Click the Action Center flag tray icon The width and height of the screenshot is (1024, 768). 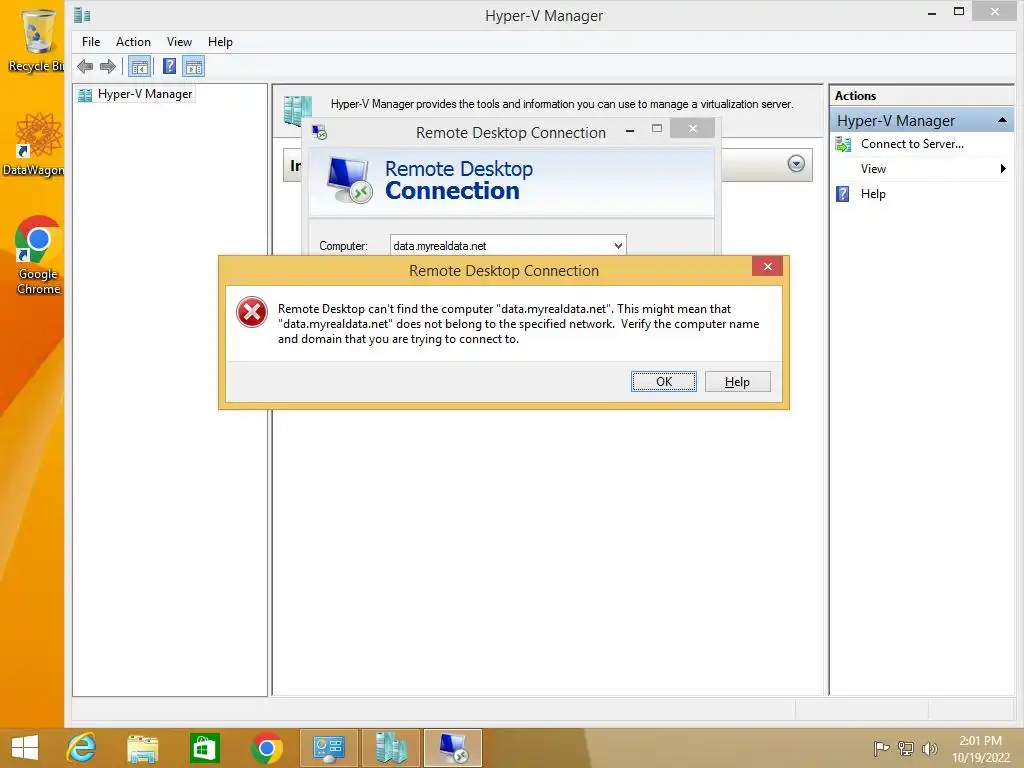tap(881, 748)
